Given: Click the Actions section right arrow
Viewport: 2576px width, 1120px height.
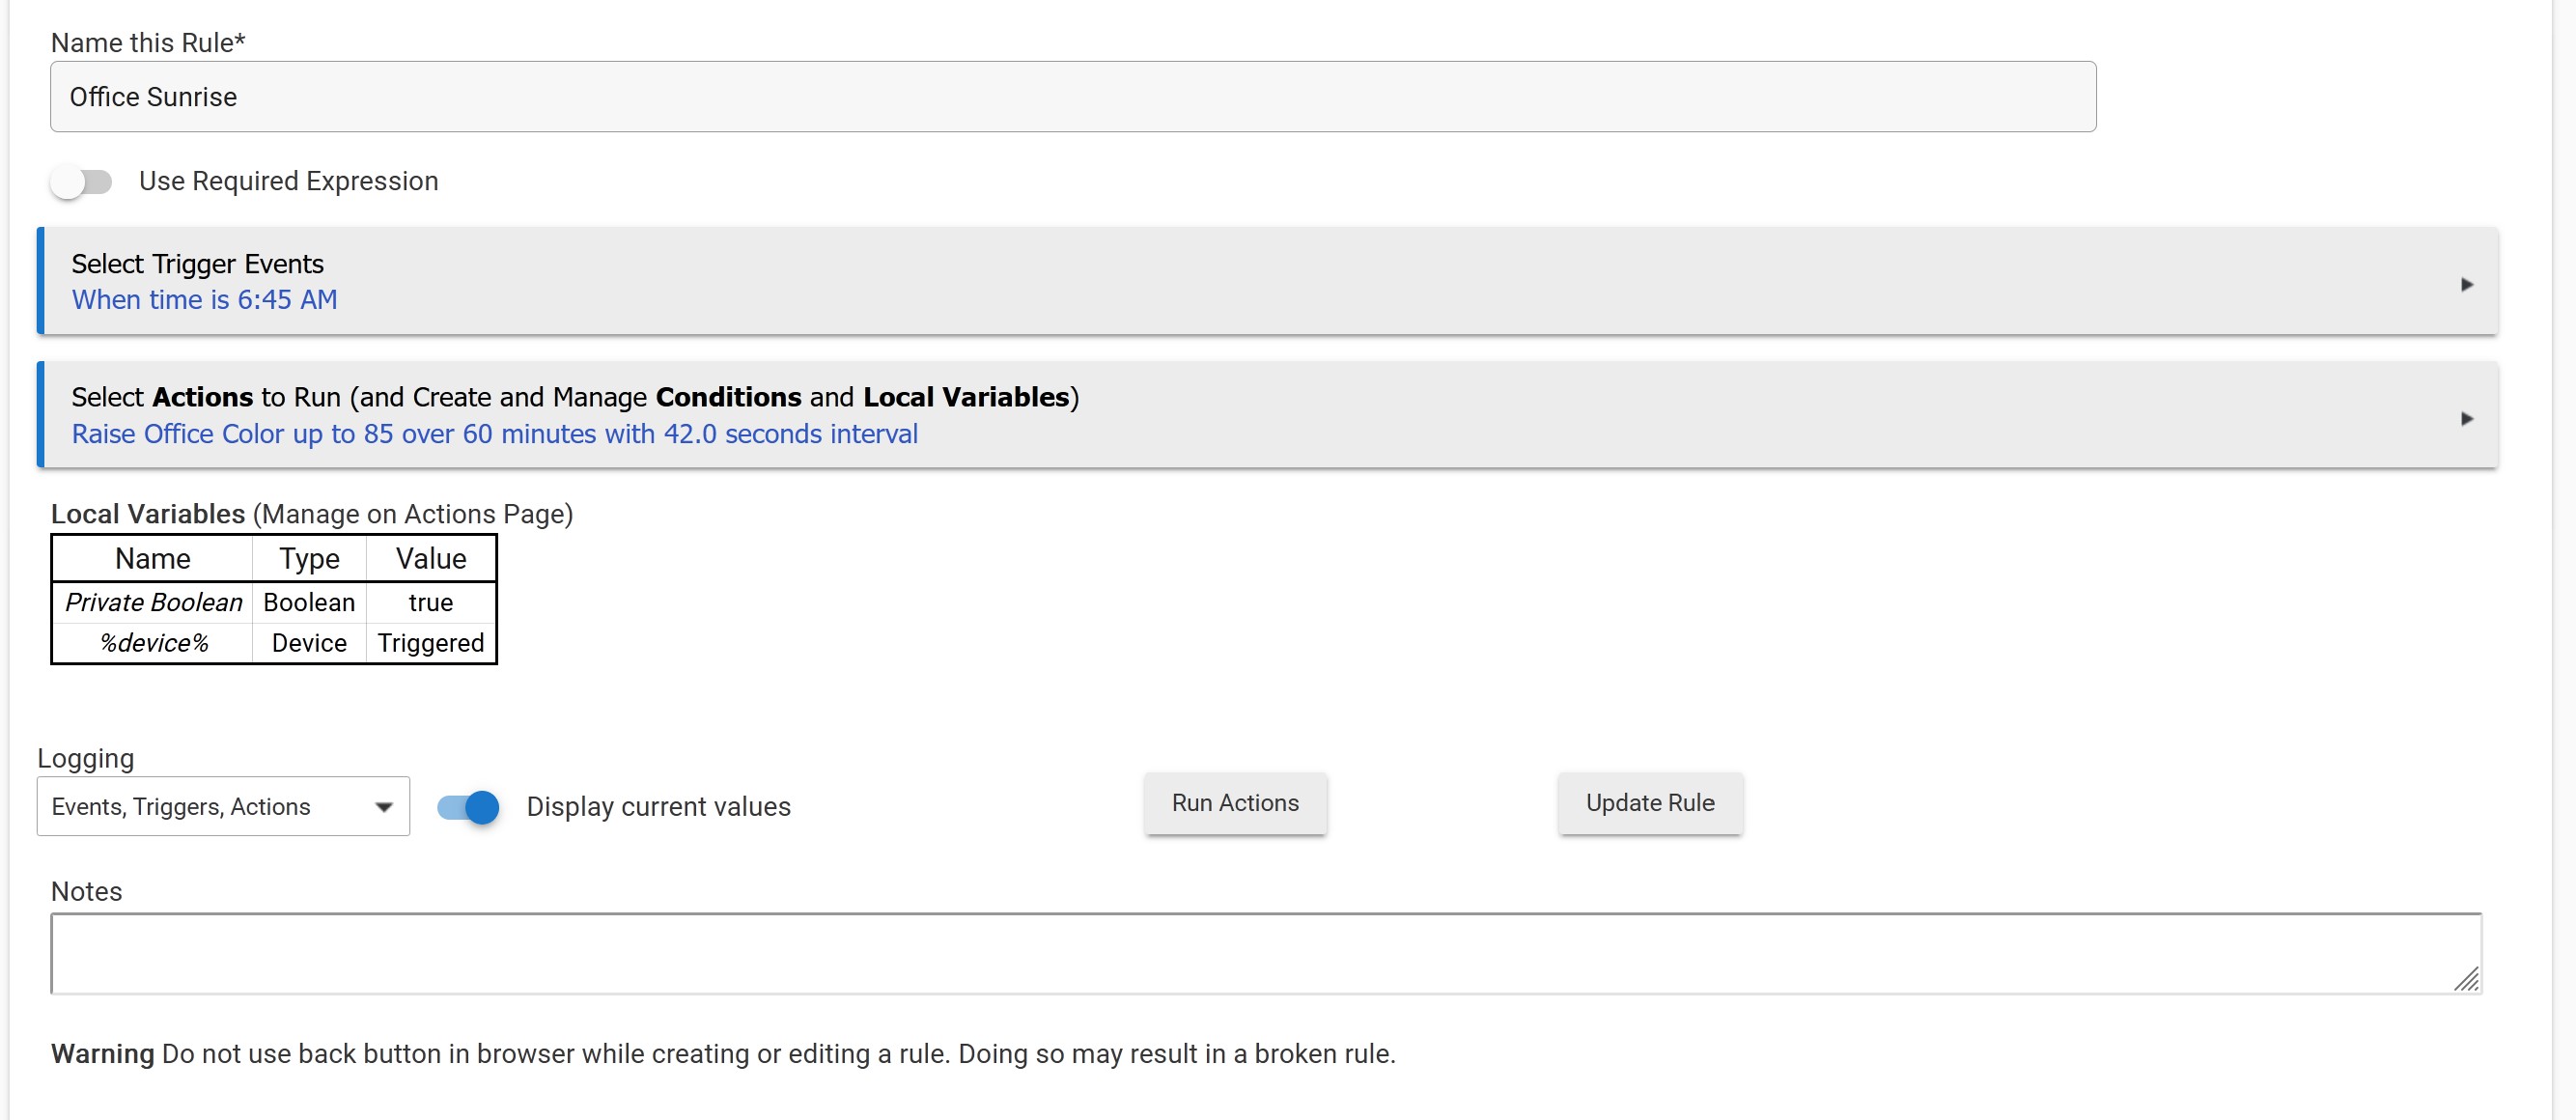Looking at the screenshot, I should (2466, 419).
